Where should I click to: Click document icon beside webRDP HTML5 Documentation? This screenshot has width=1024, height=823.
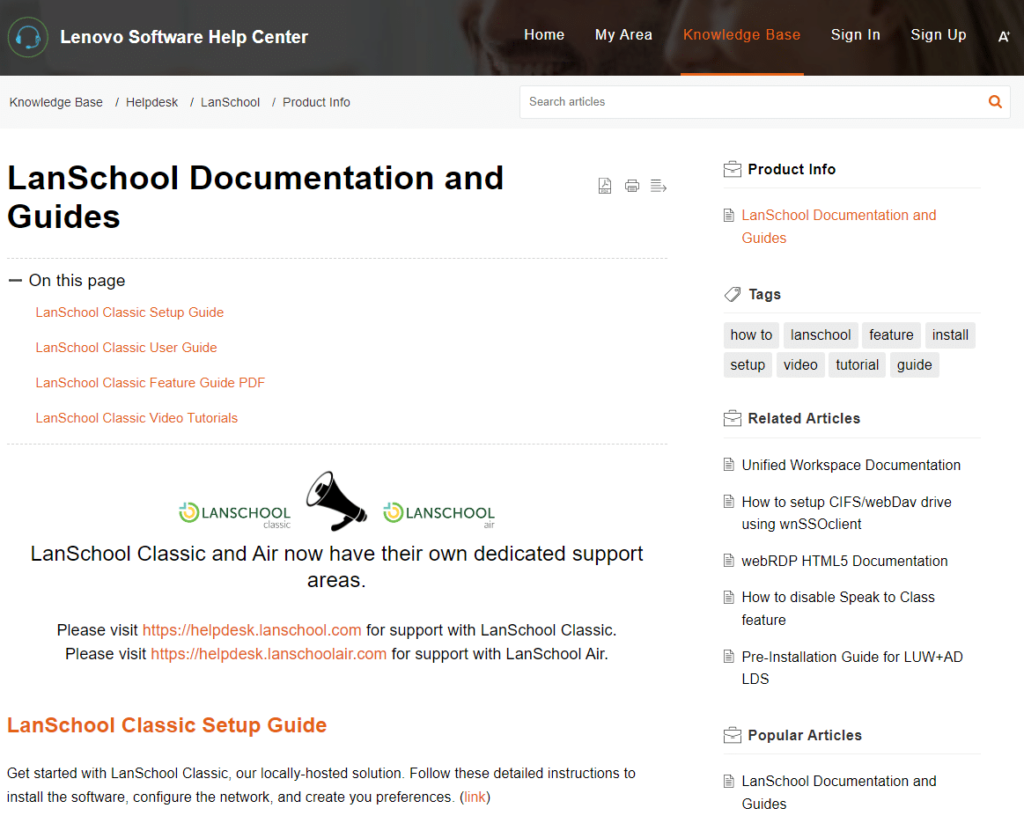point(729,560)
